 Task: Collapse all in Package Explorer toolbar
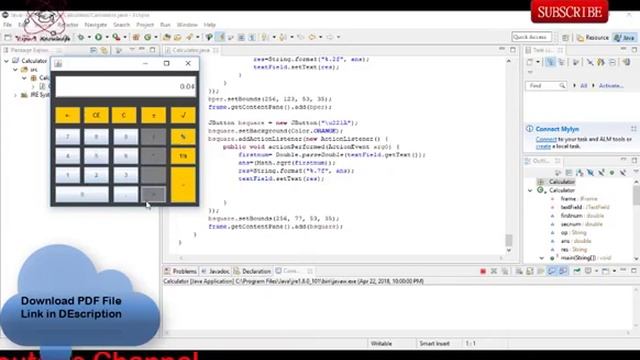(x=93, y=50)
